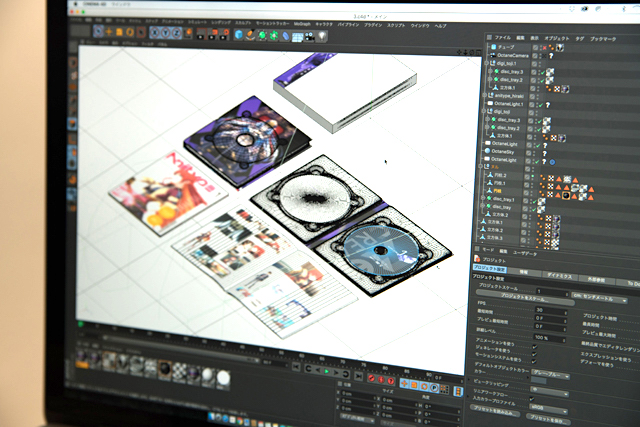Image resolution: width=640 pixels, height=427 pixels.
Task: Click the 100 % level of detail field
Action: (x=550, y=337)
